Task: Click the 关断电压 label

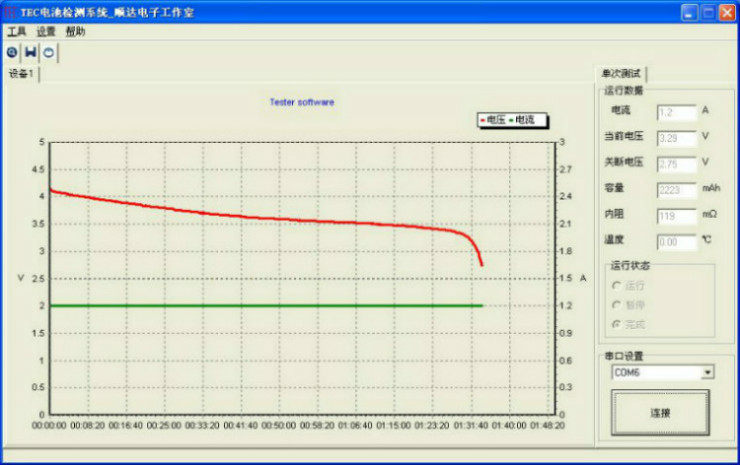Action: [x=624, y=162]
